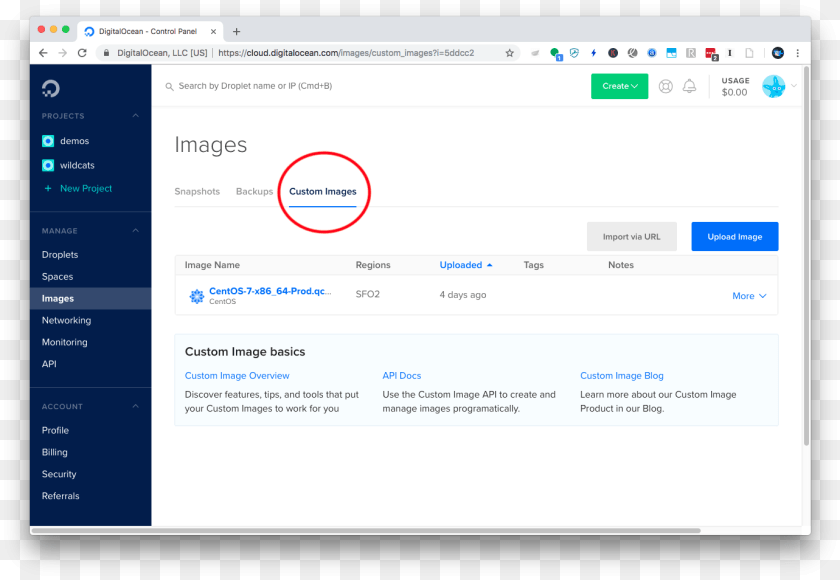Image resolution: width=840 pixels, height=580 pixels.
Task: Open the Chrome three-dot menu
Action: [797, 53]
